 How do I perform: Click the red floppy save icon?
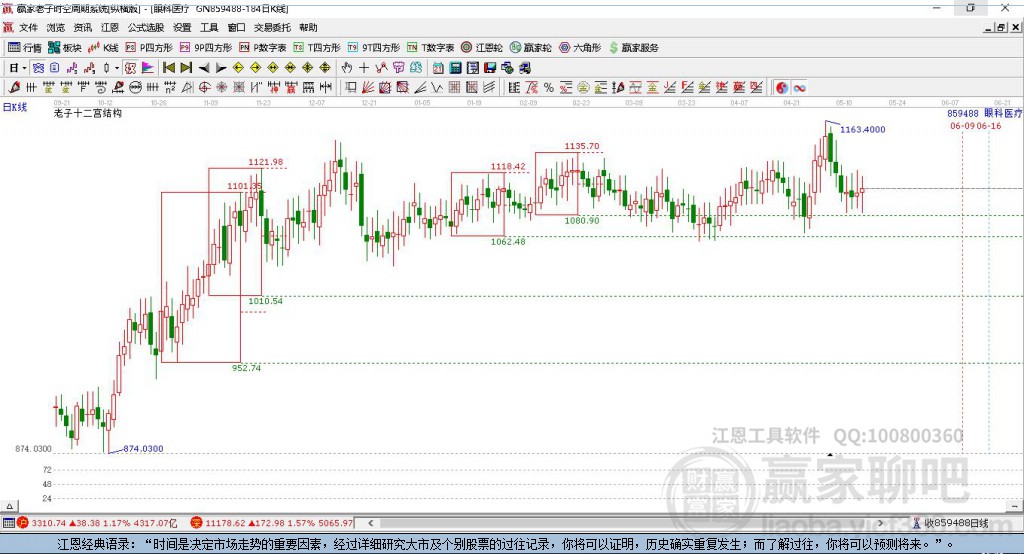[490, 68]
